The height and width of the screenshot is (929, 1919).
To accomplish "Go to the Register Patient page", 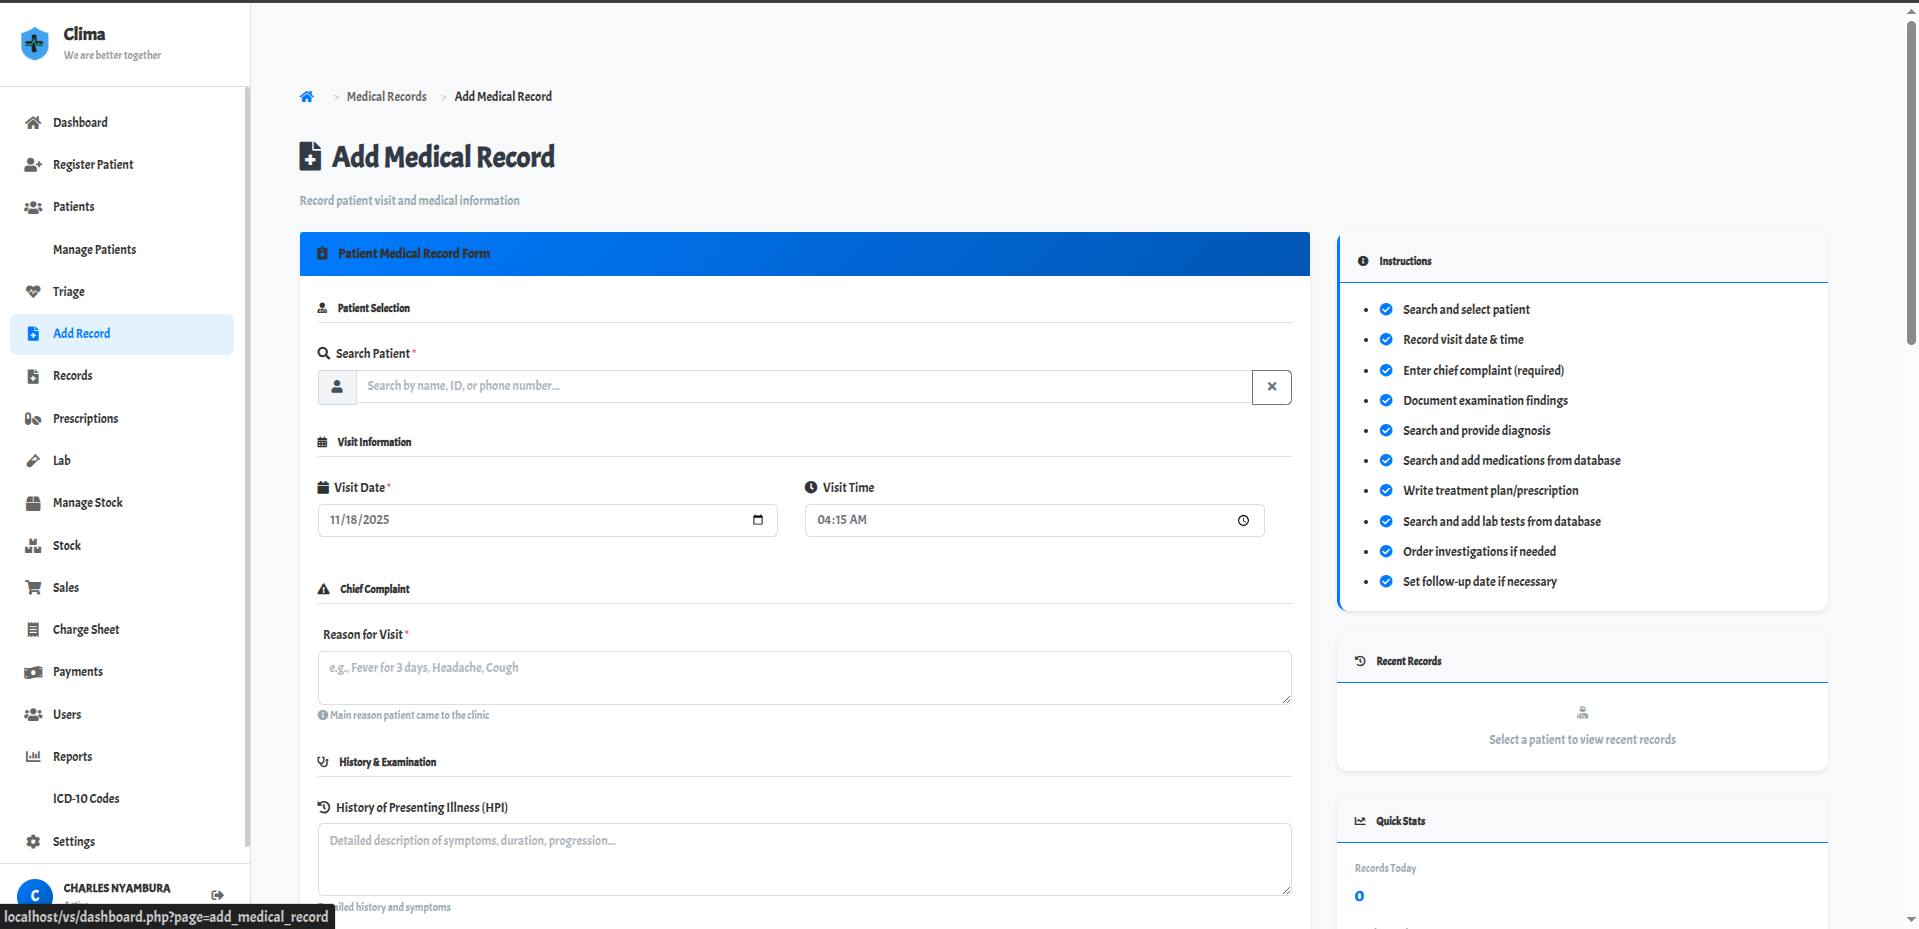I will [93, 164].
